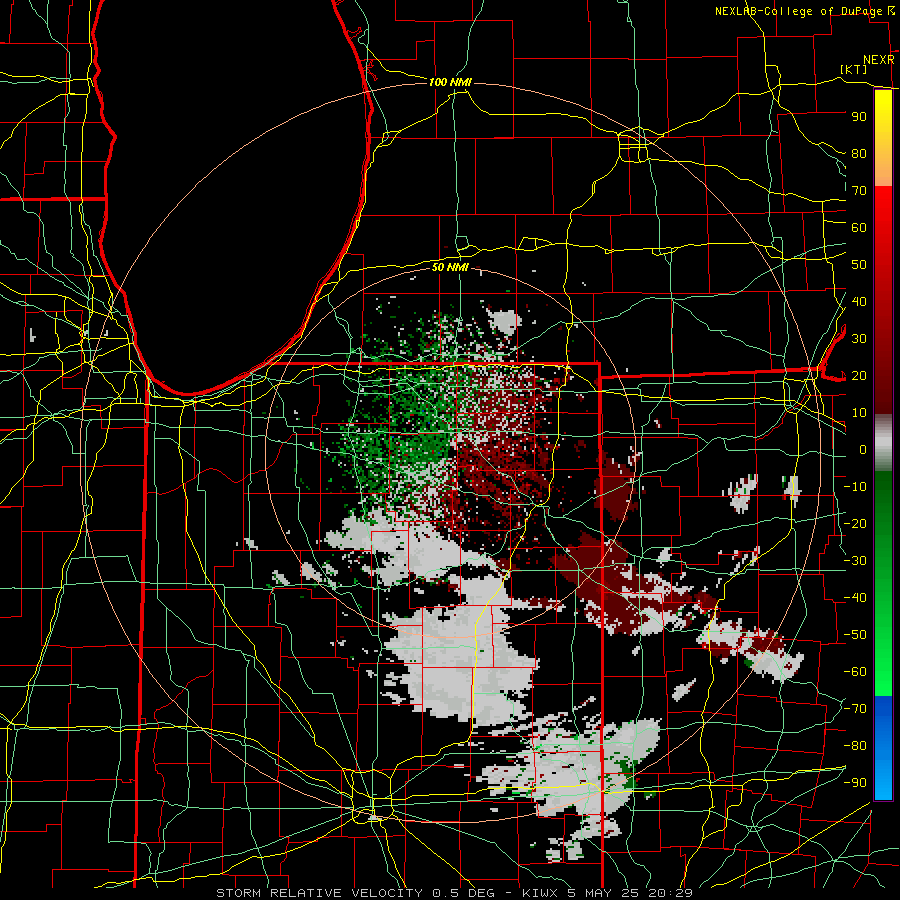Click the positive 60 scale value
Screen dimensions: 900x900
859,228
